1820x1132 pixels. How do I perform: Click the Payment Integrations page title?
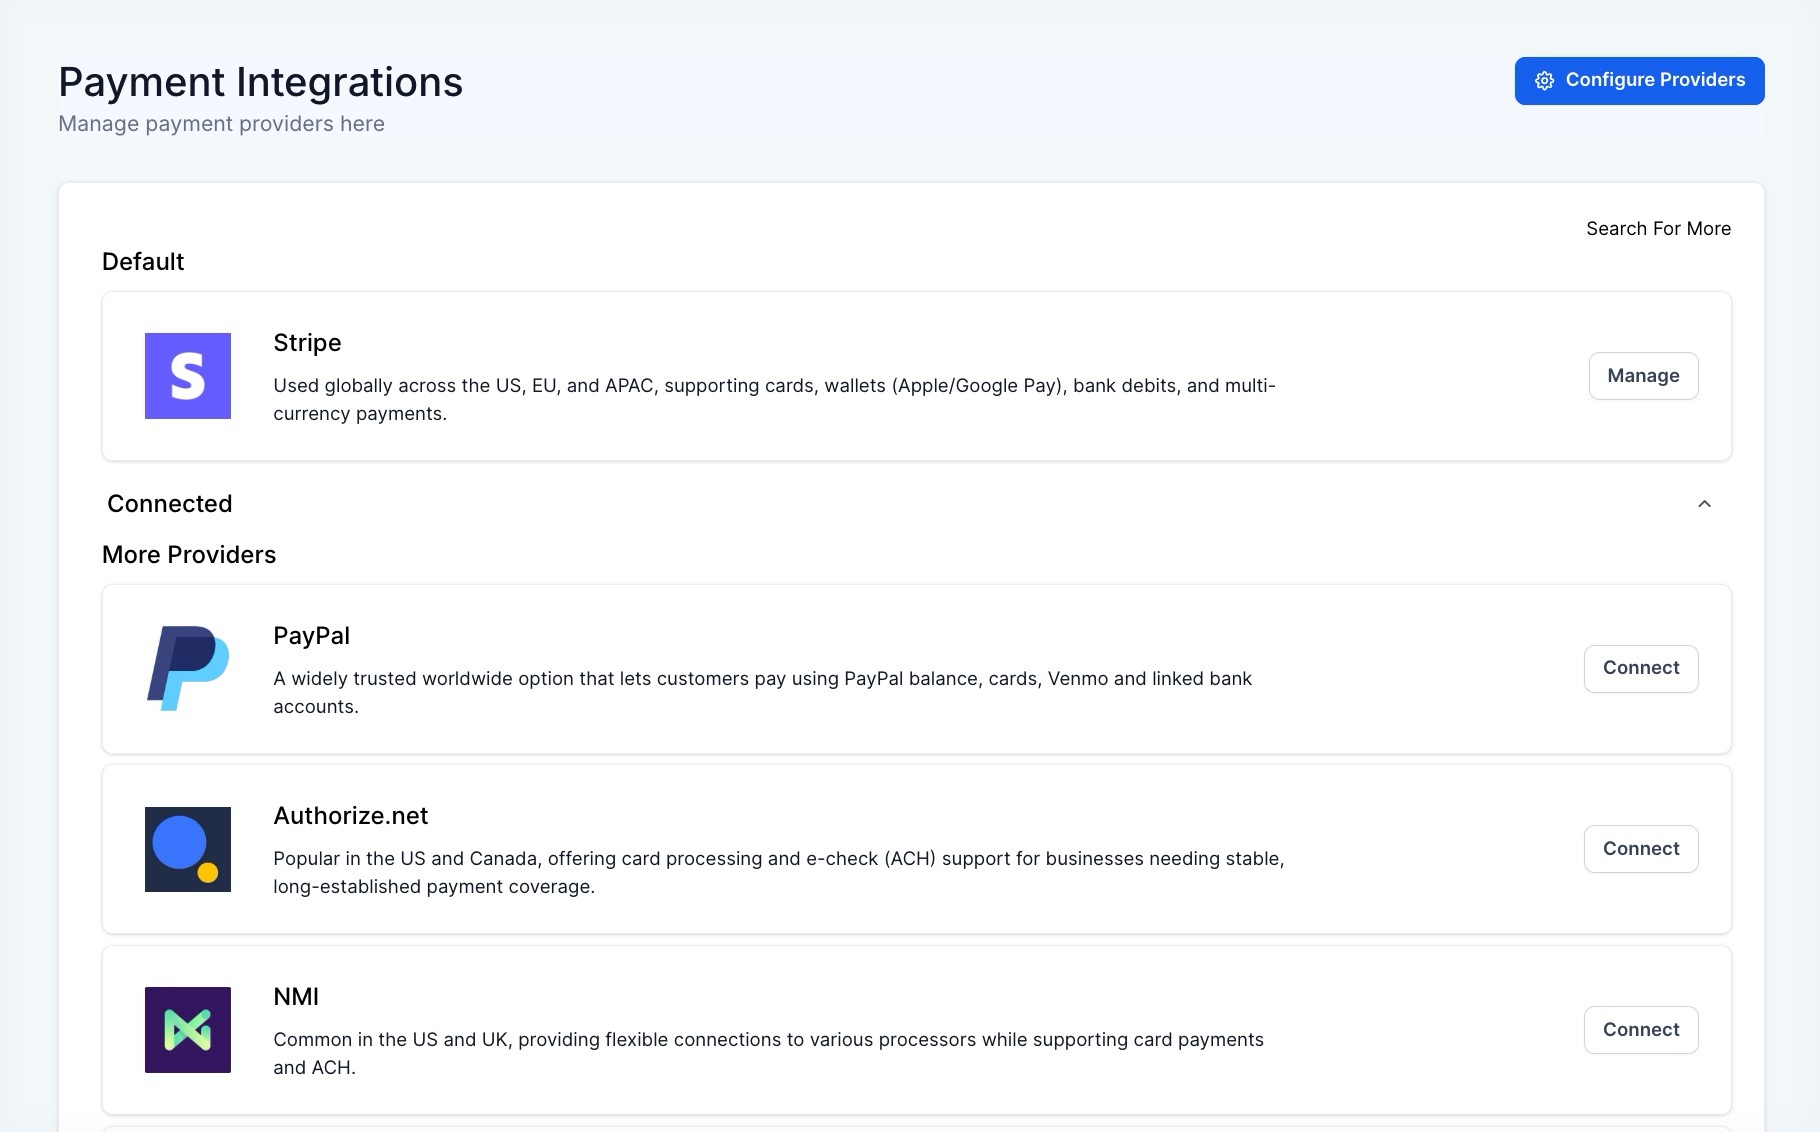pos(260,82)
